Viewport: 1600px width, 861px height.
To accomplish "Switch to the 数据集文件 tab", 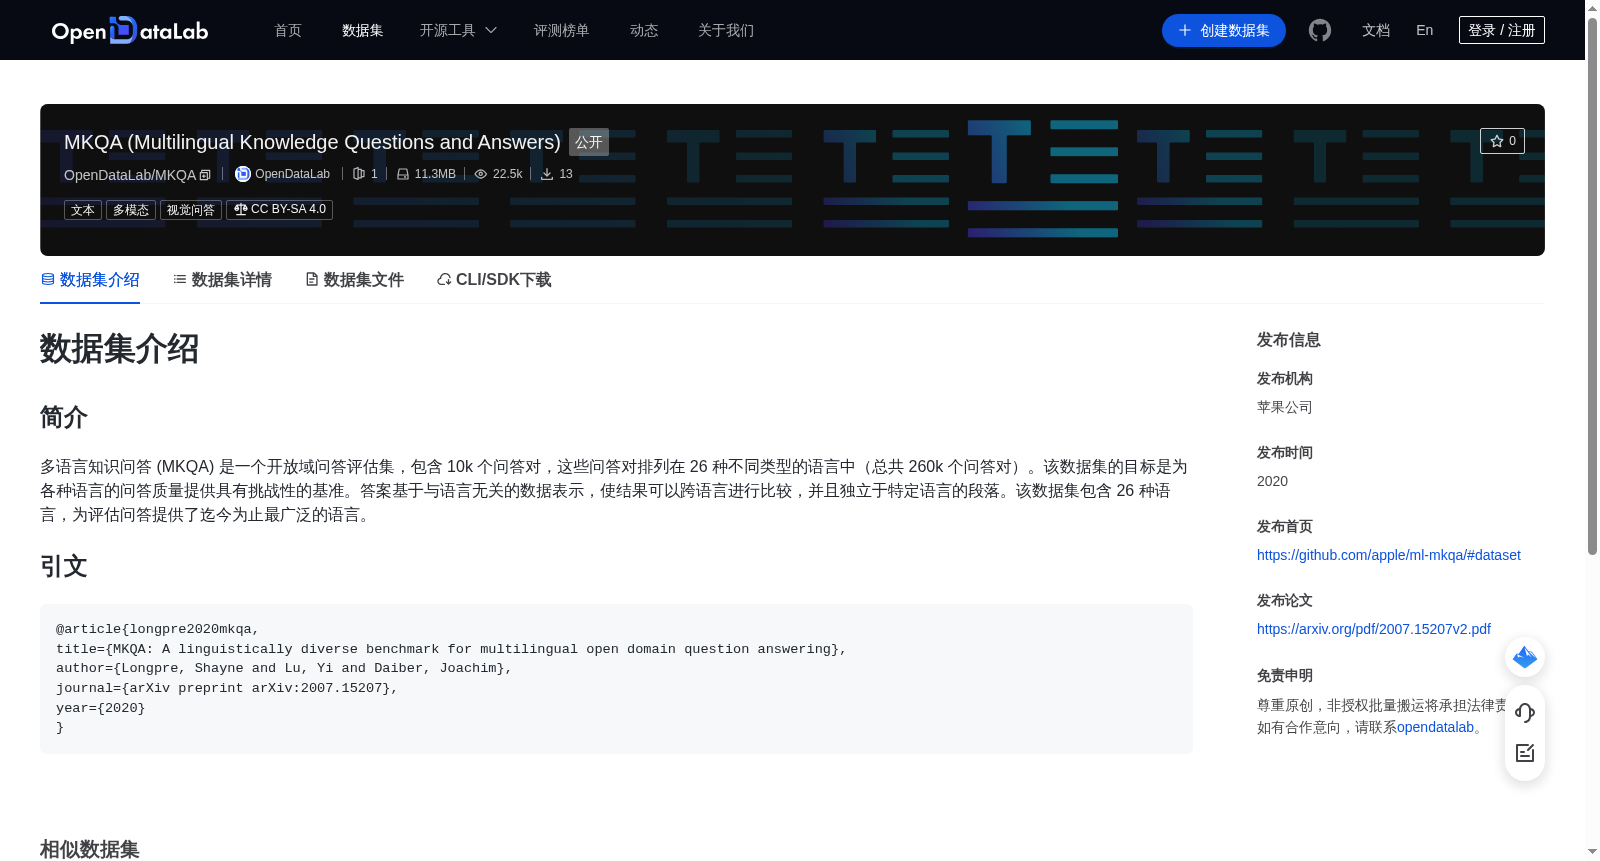I will click(354, 280).
